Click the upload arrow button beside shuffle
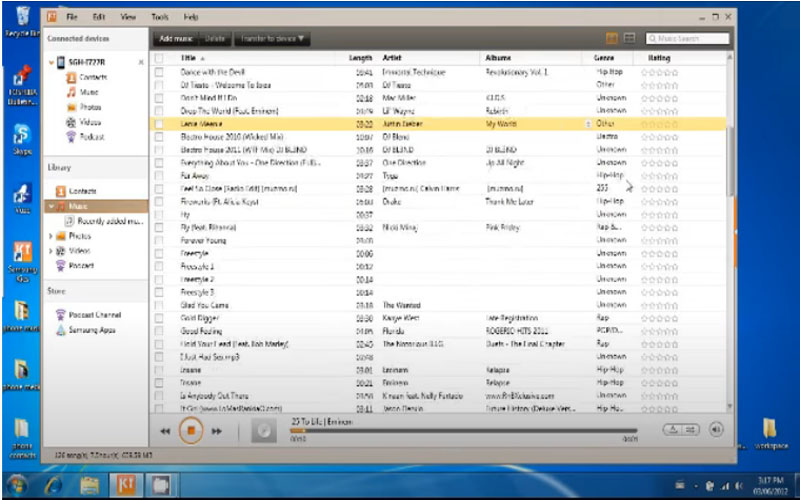 (x=673, y=430)
